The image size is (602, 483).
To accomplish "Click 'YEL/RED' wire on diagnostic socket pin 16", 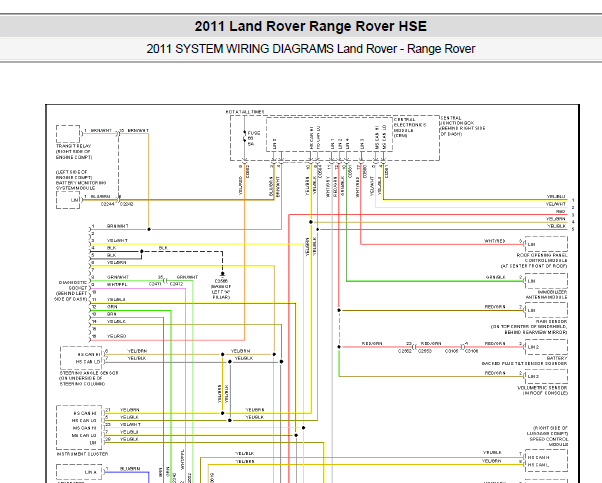I will (x=116, y=336).
